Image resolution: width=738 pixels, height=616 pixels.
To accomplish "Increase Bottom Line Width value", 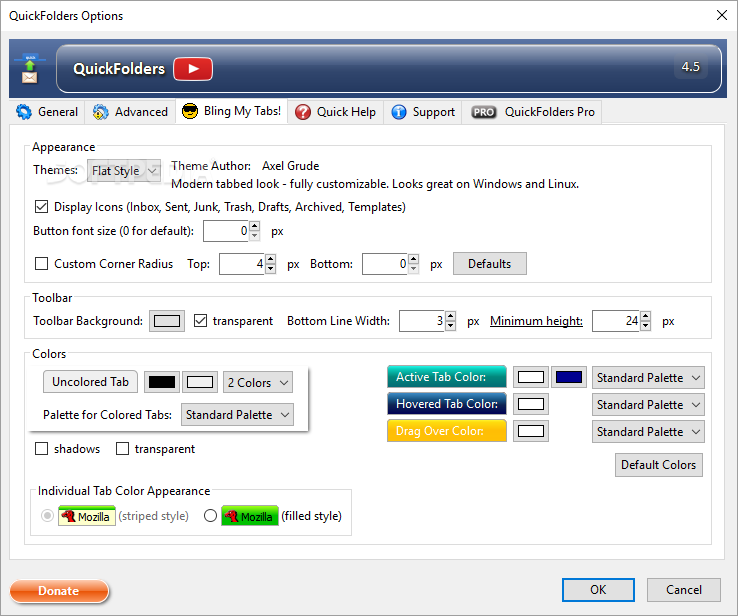I will coord(450,316).
